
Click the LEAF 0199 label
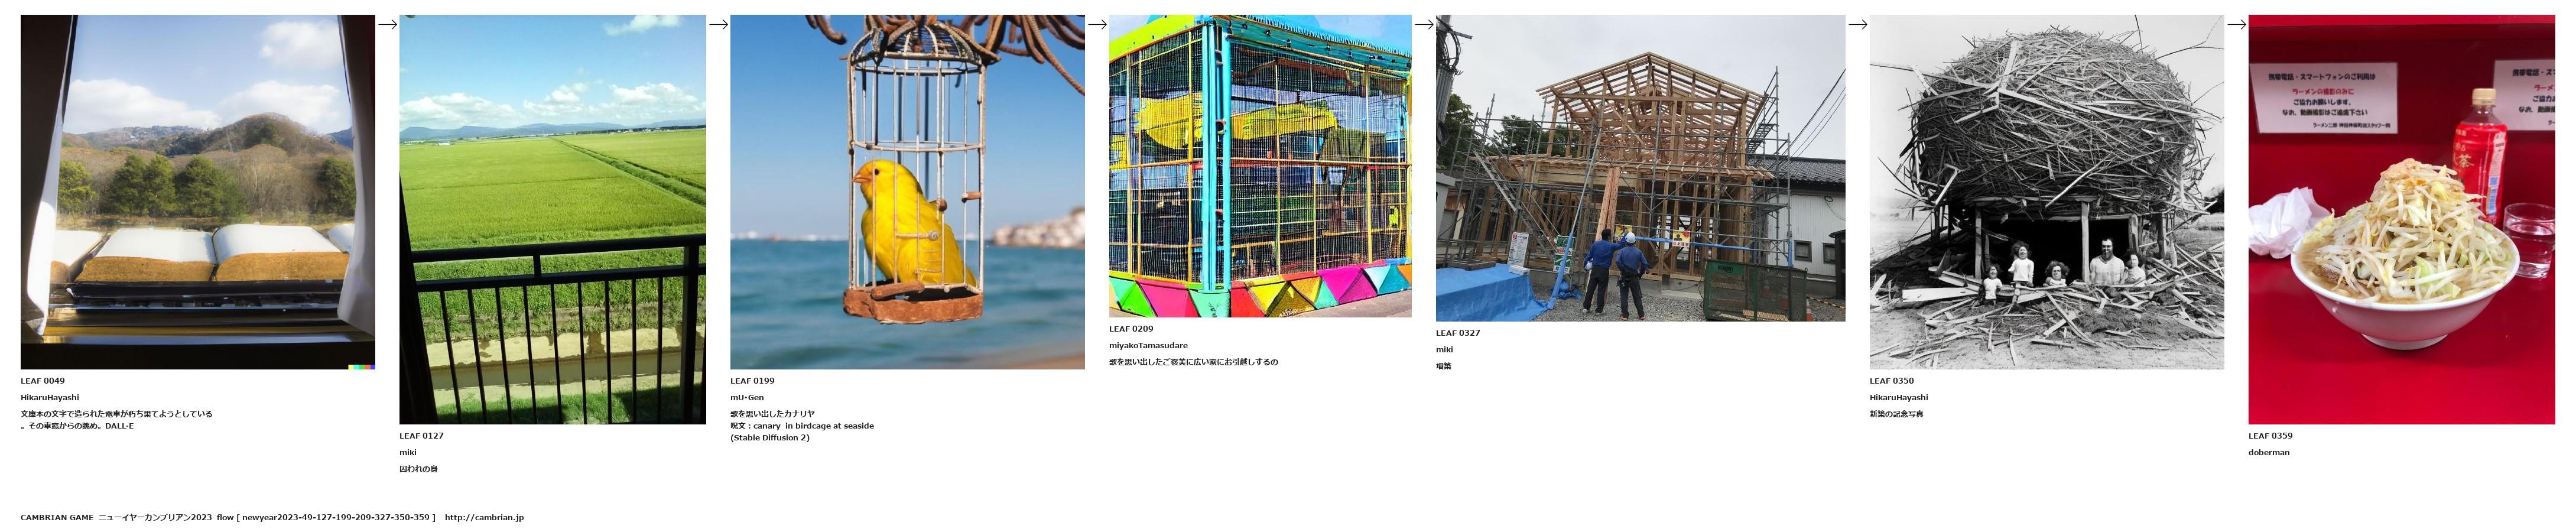[x=752, y=381]
